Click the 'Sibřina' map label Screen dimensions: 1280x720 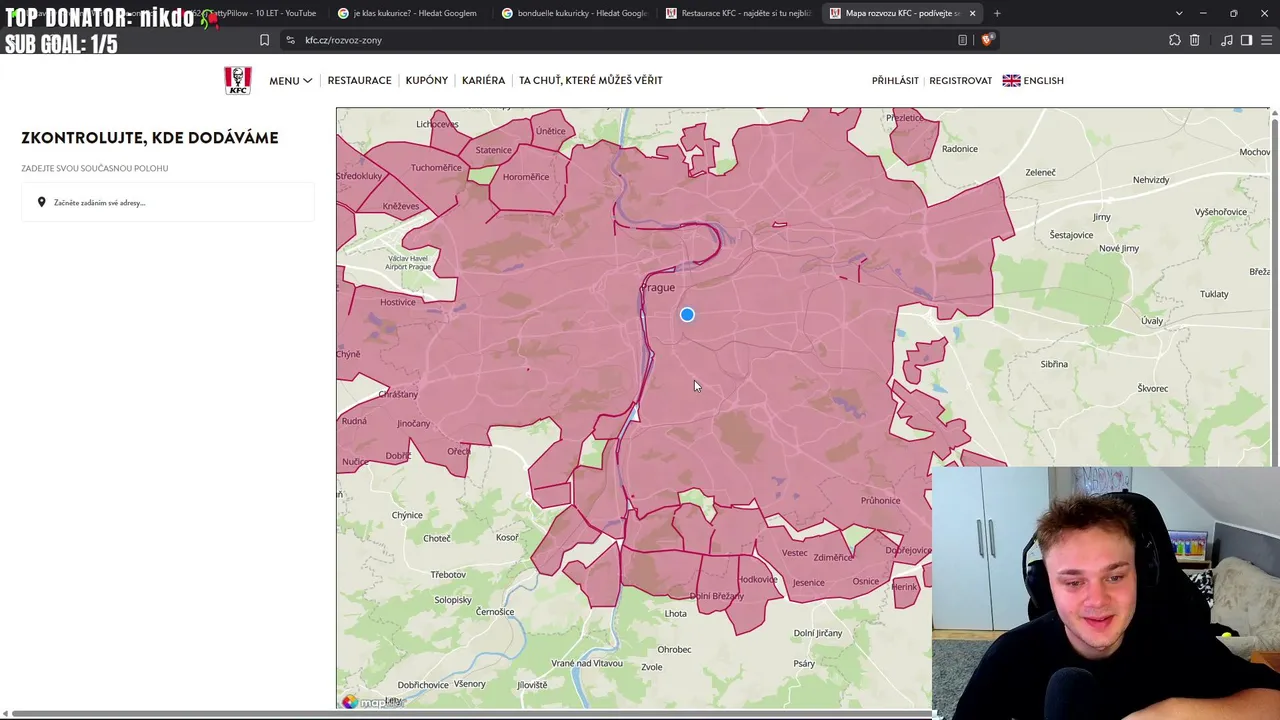(x=1054, y=364)
